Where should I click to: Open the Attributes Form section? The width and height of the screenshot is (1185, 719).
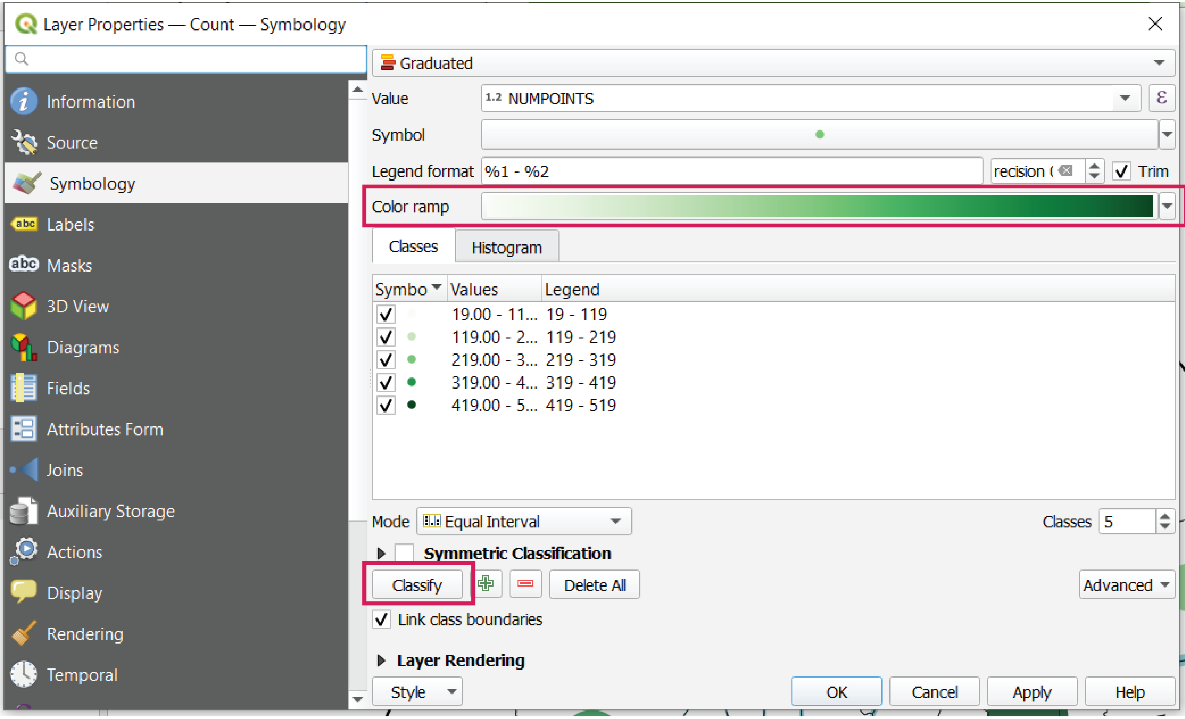tap(104, 430)
